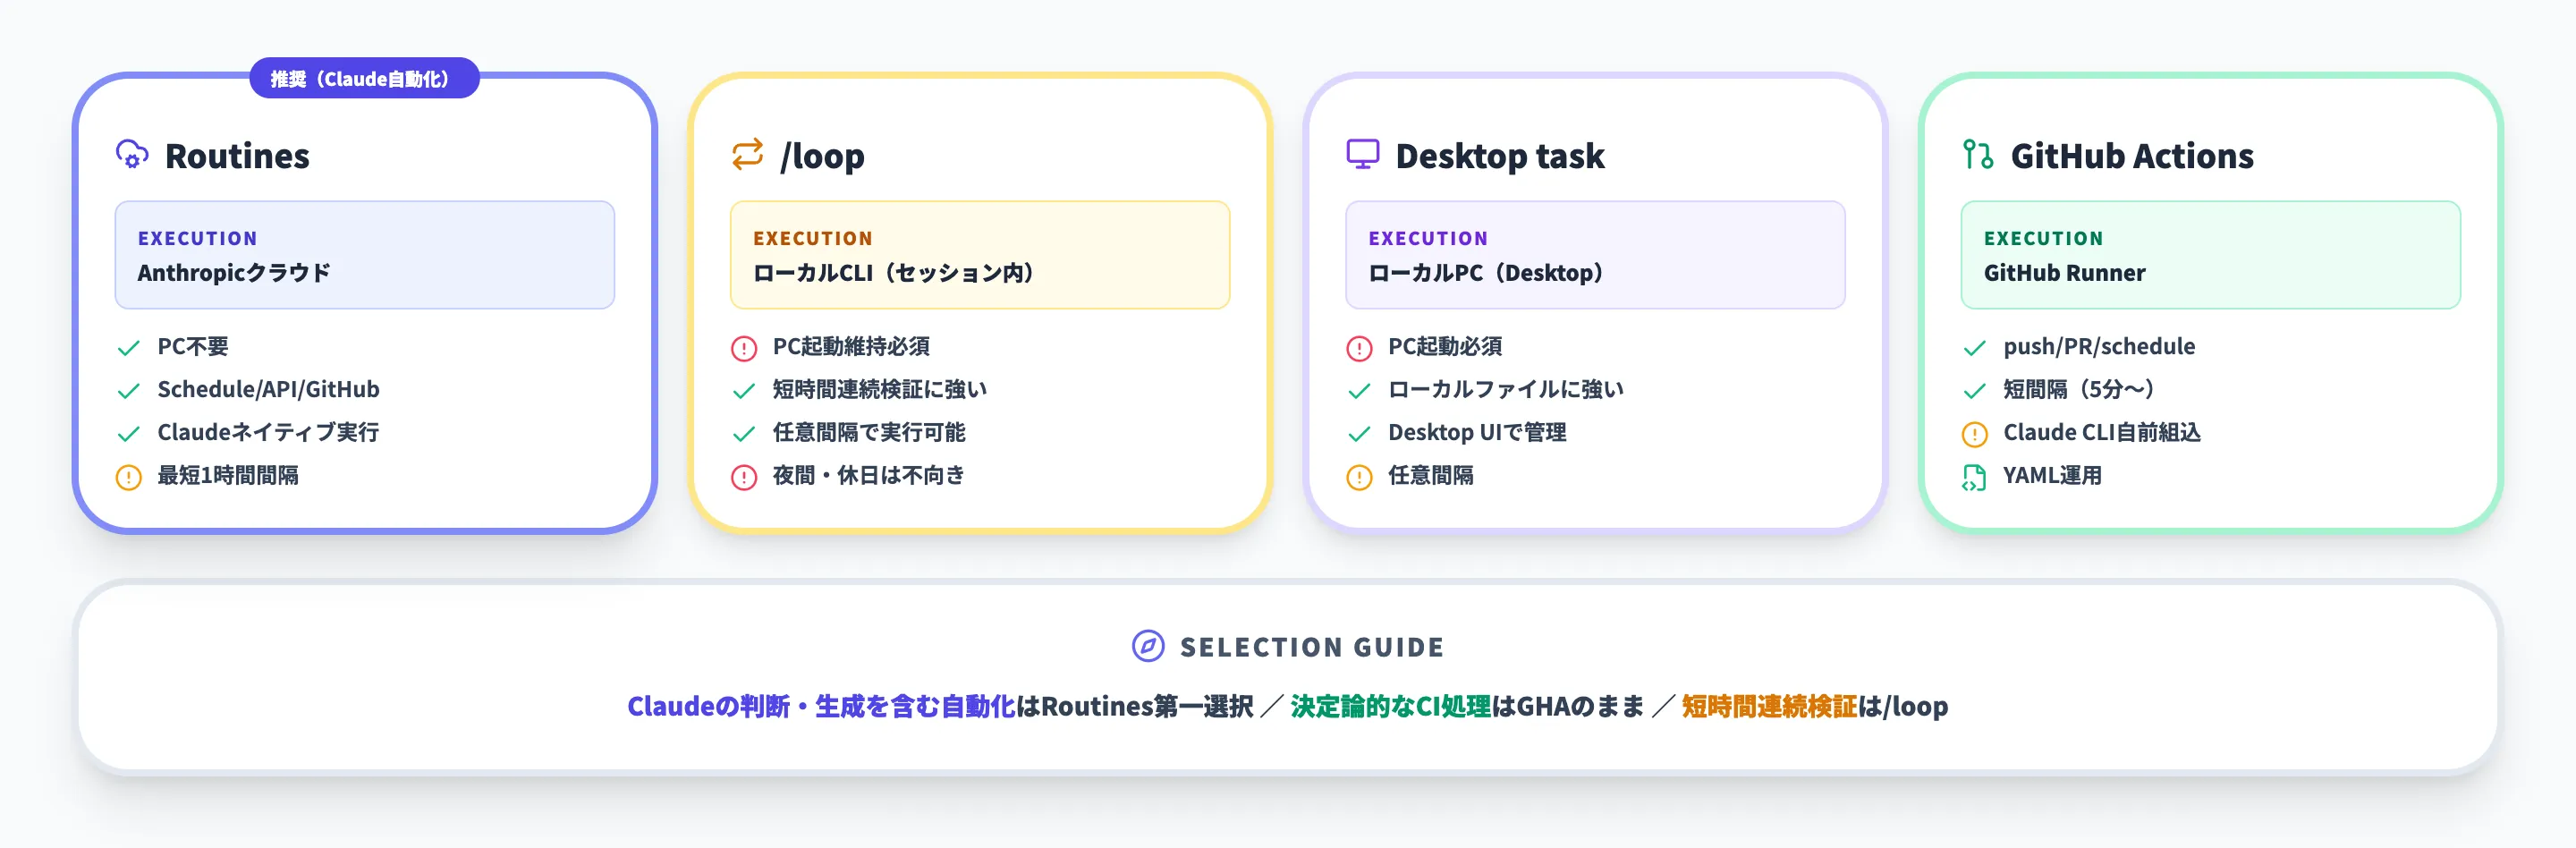Click the text push/PR/schedule

[2099, 347]
